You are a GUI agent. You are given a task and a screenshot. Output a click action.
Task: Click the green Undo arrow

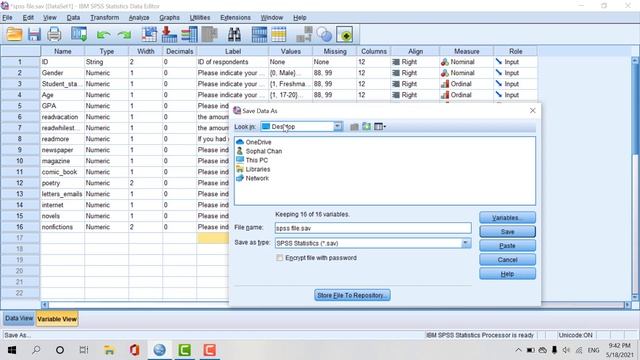click(x=103, y=35)
